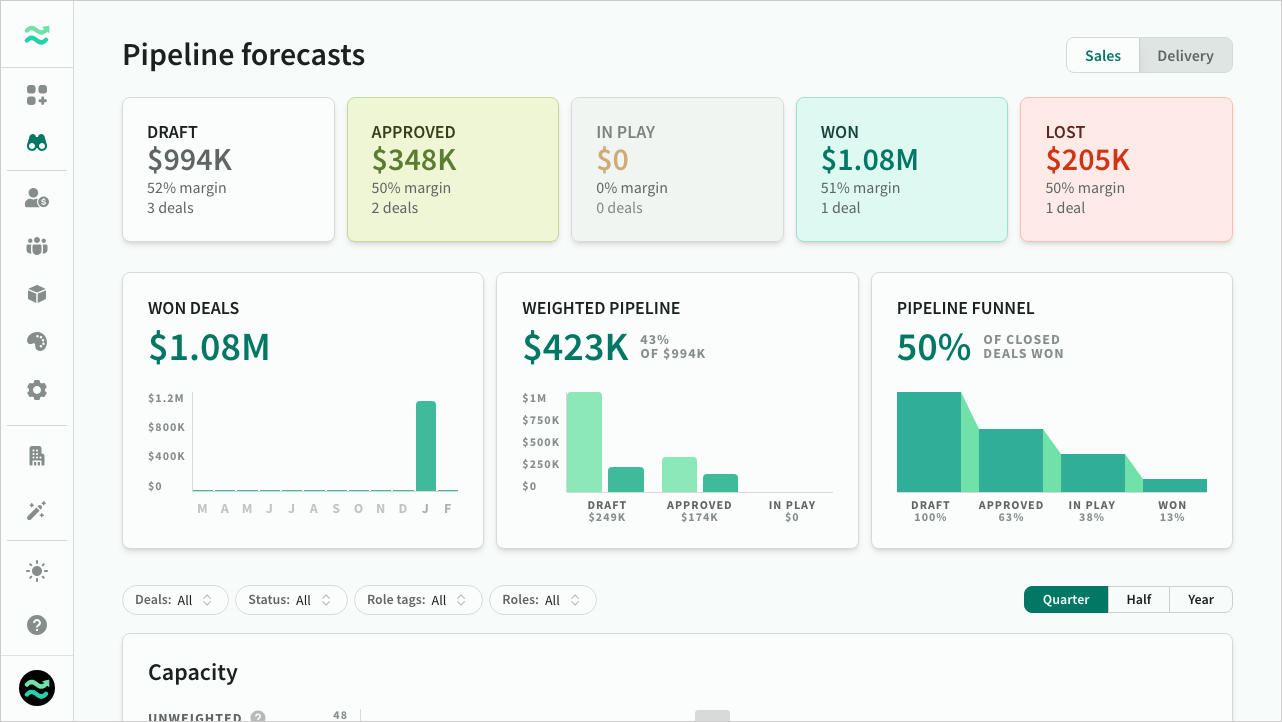This screenshot has height=722, width=1282.
Task: Select the Year period tab
Action: tap(1201, 600)
